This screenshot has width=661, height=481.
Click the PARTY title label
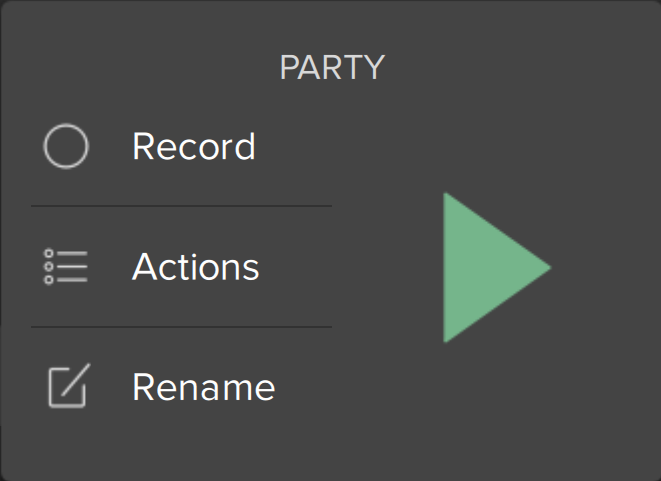332,68
